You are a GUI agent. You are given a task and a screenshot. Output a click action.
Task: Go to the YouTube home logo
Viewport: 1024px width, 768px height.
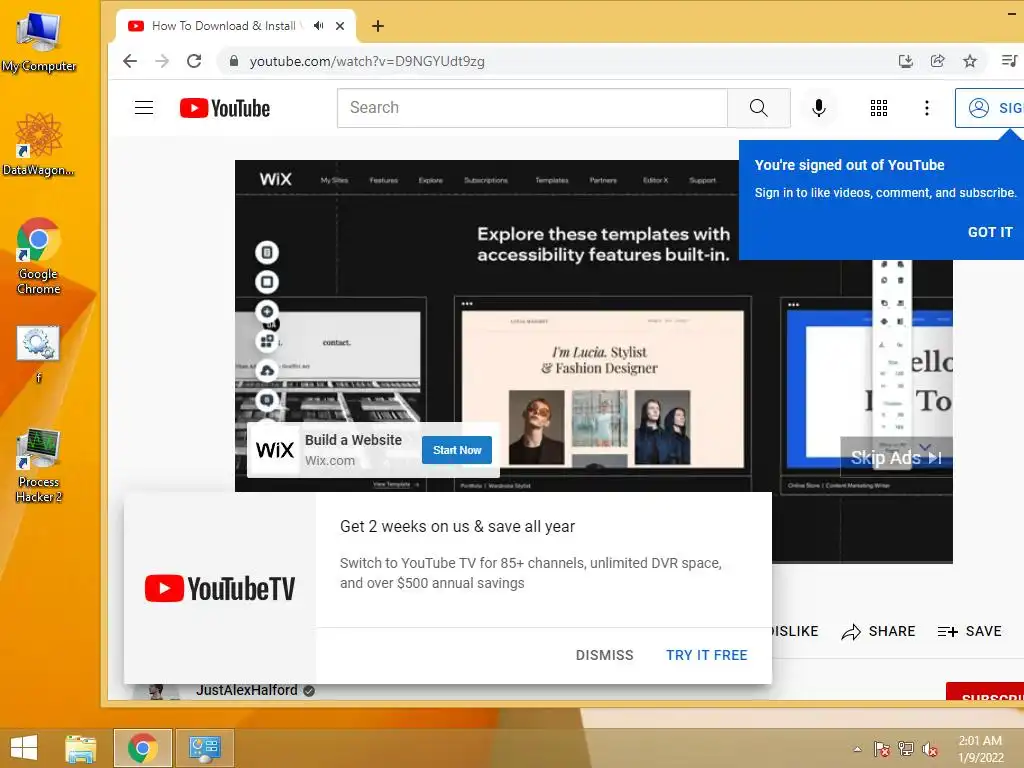tap(225, 108)
